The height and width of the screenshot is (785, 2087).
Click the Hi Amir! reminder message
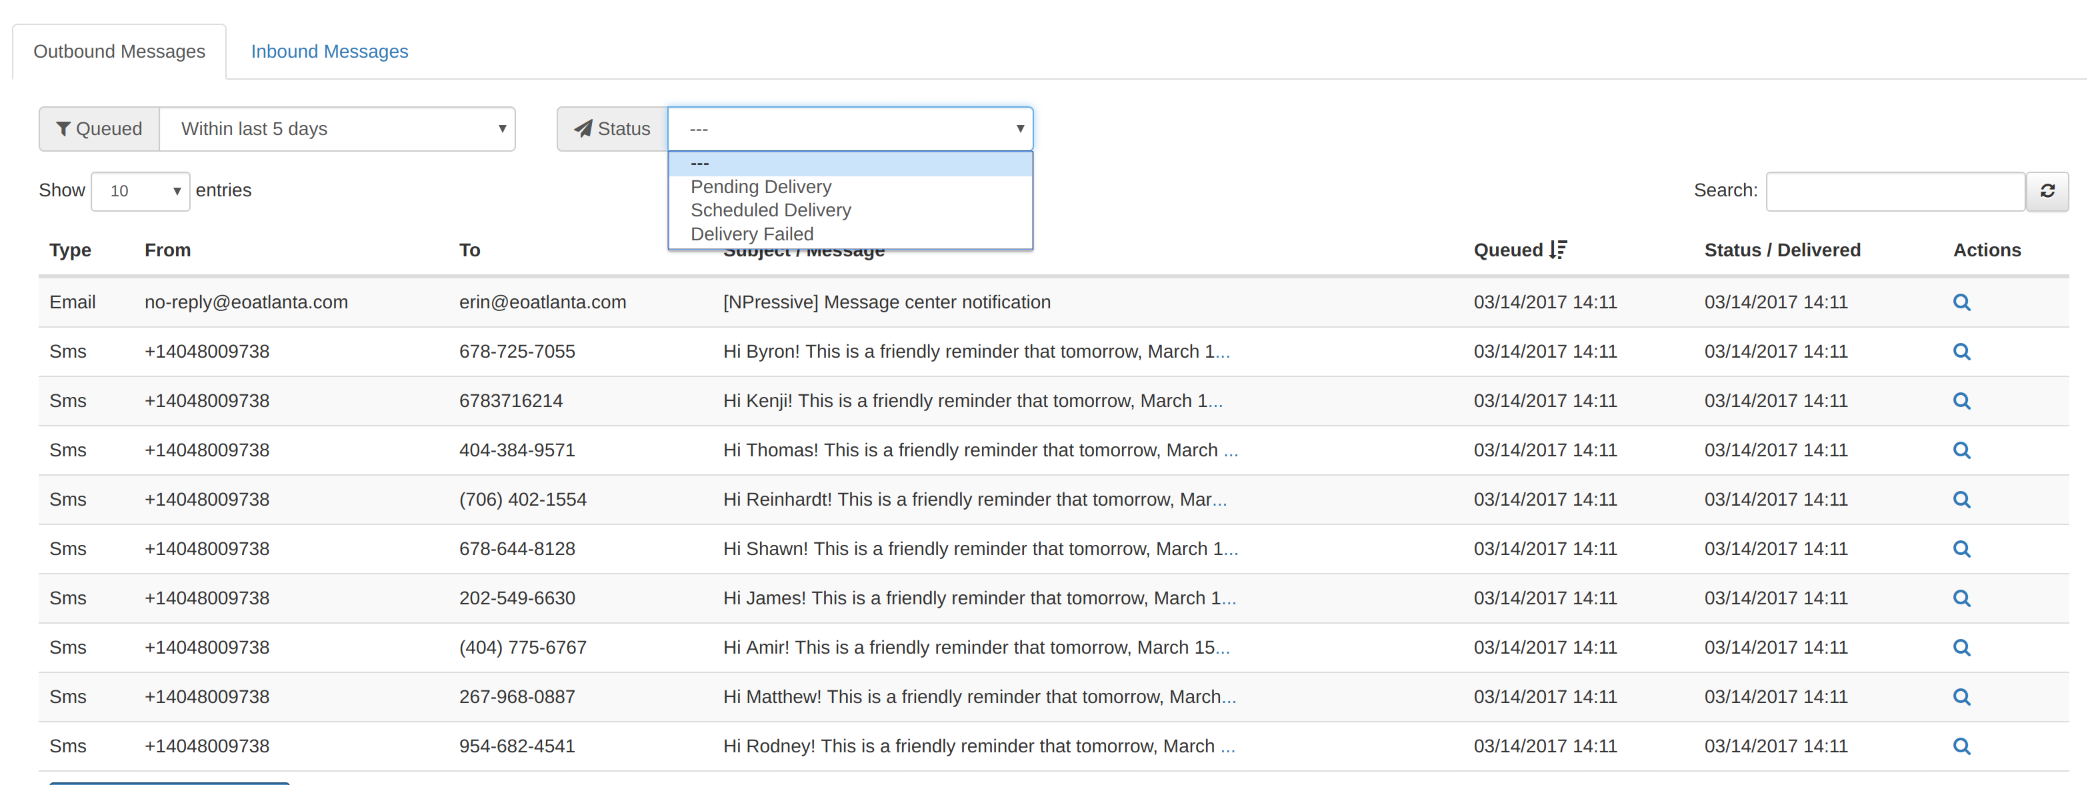[x=976, y=648]
